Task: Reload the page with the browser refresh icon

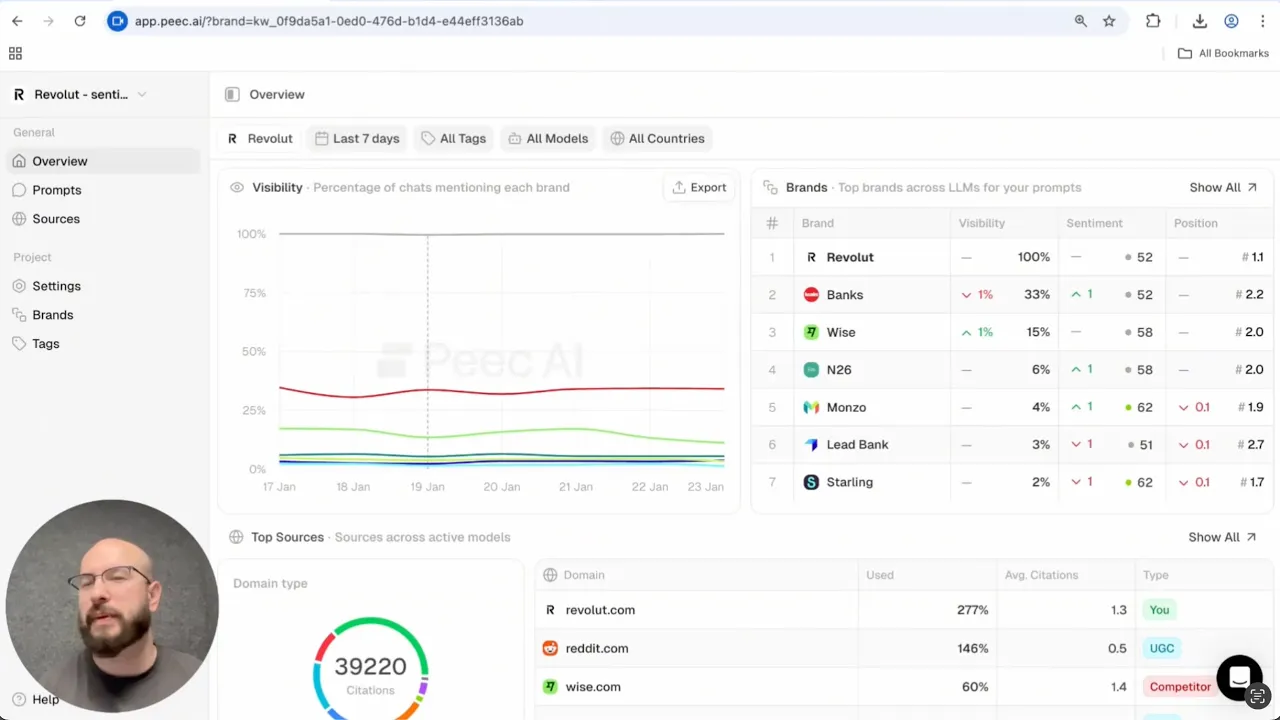Action: [80, 21]
